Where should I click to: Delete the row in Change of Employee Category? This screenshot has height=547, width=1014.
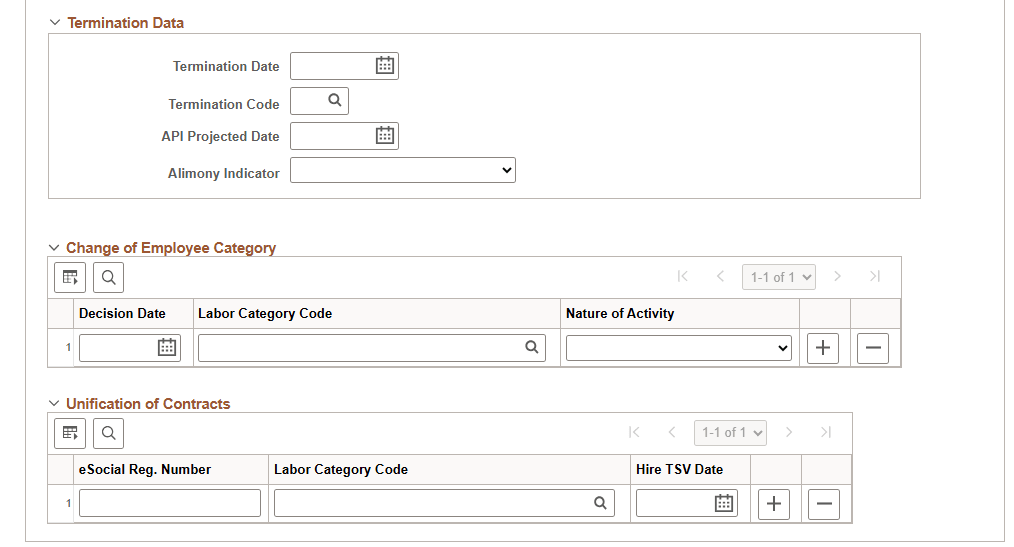tap(873, 348)
